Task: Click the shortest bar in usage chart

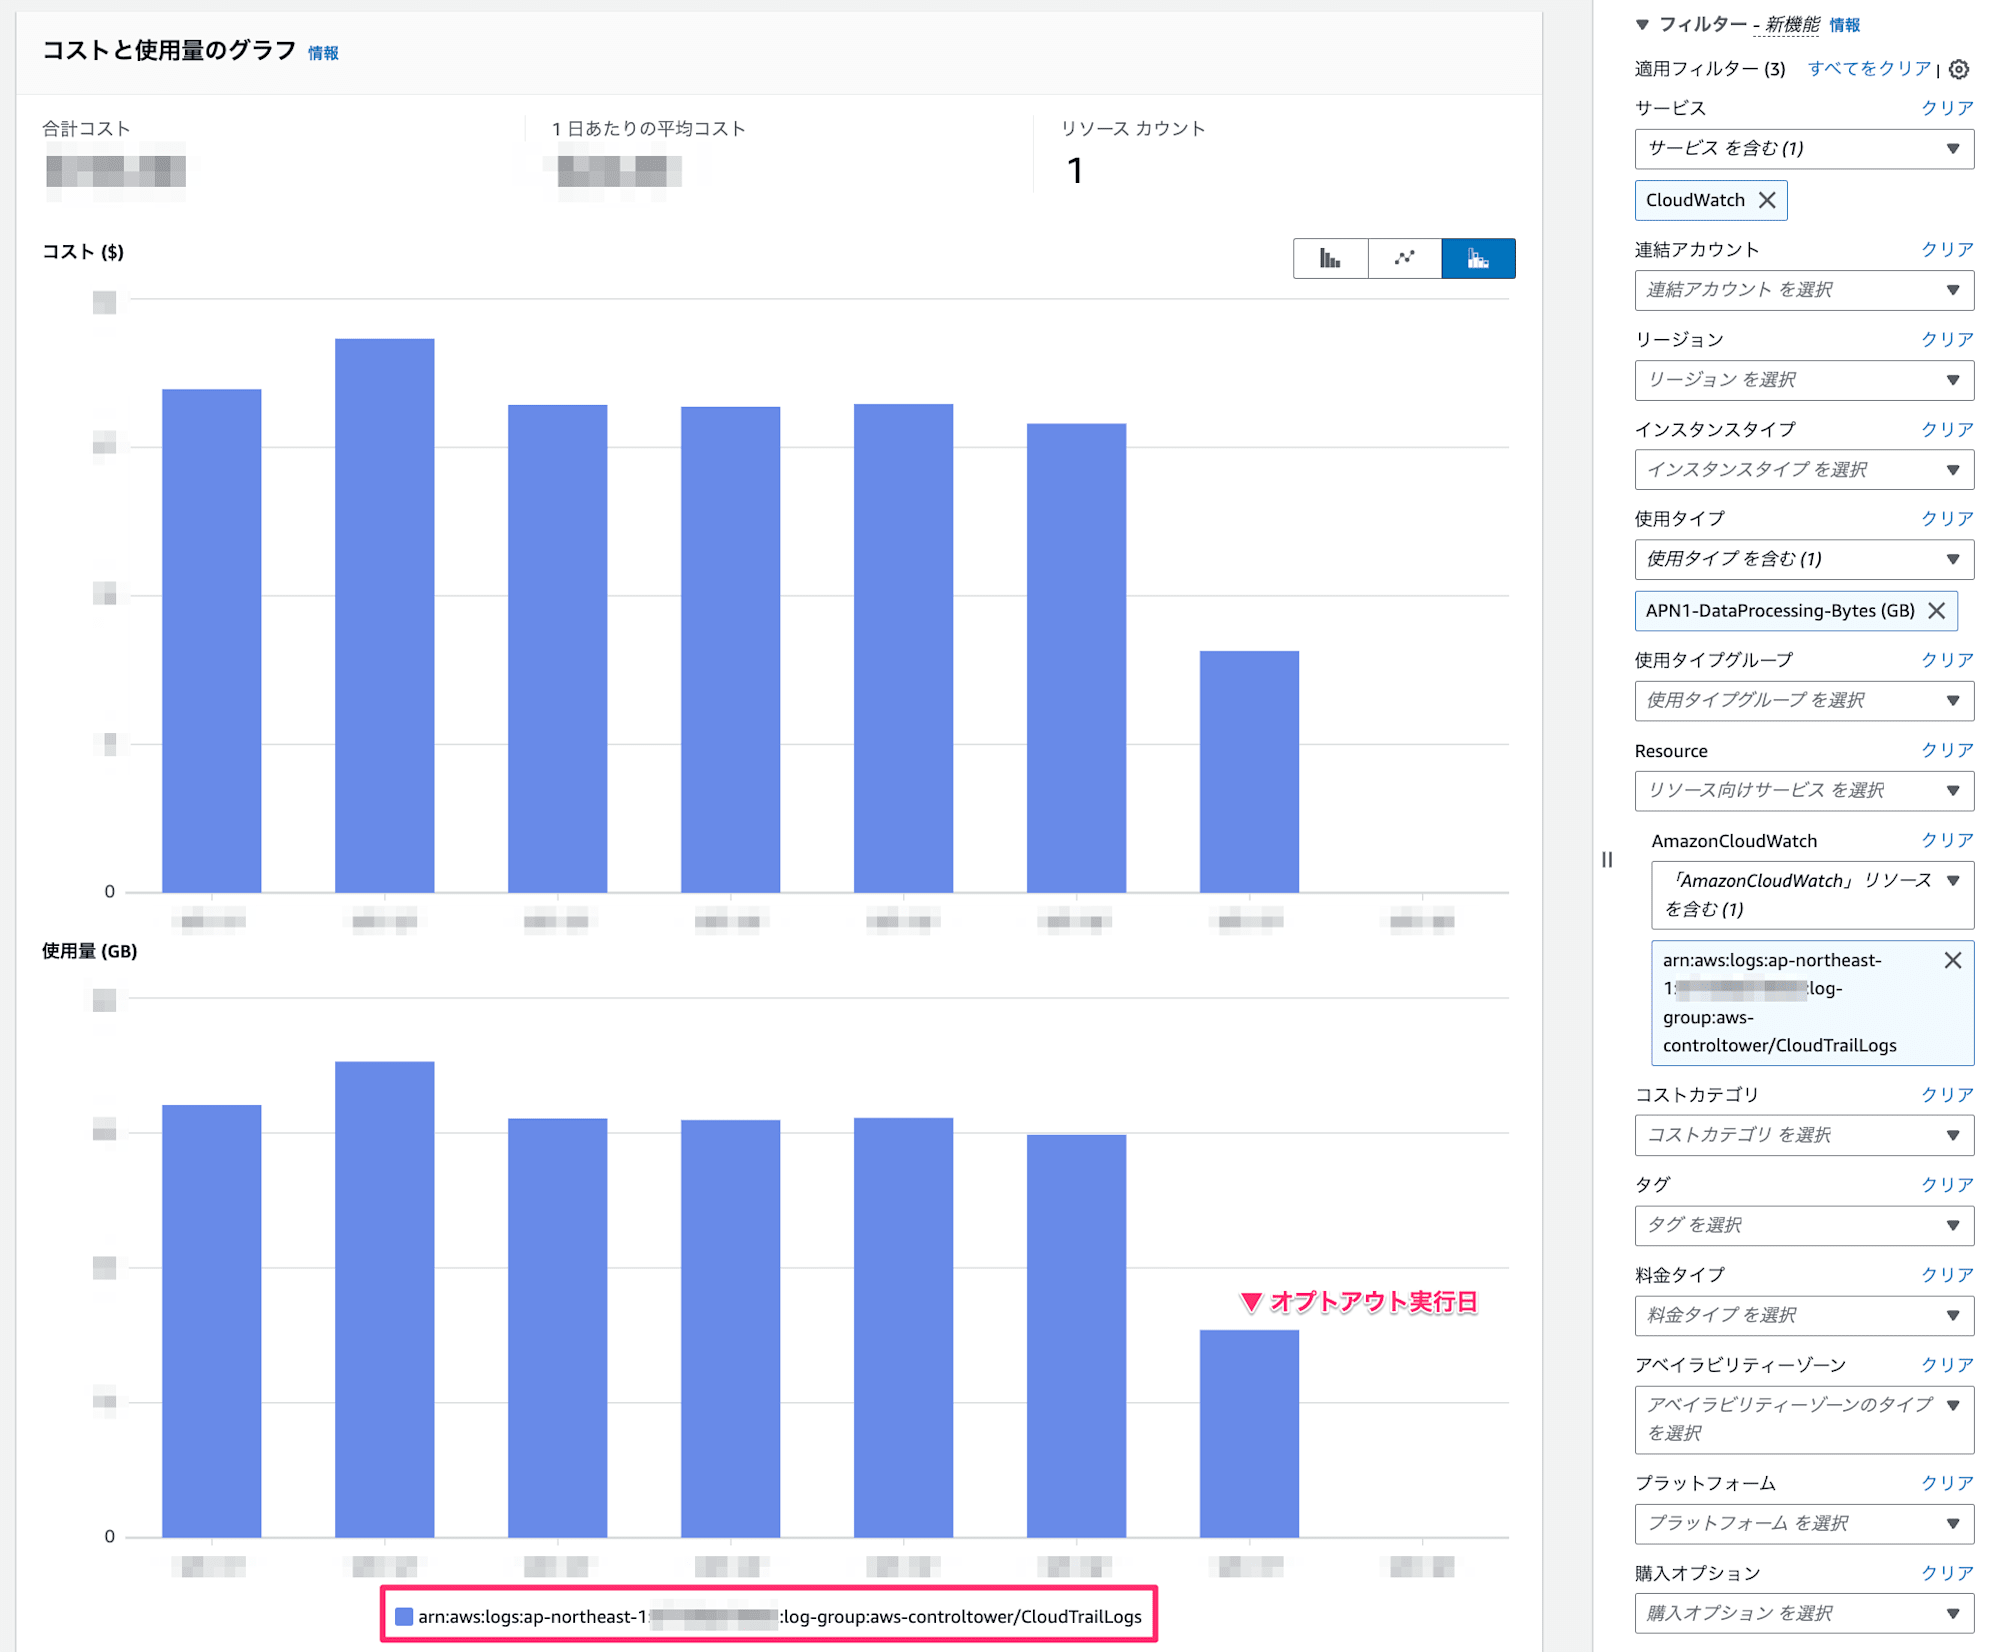Action: (1249, 1433)
